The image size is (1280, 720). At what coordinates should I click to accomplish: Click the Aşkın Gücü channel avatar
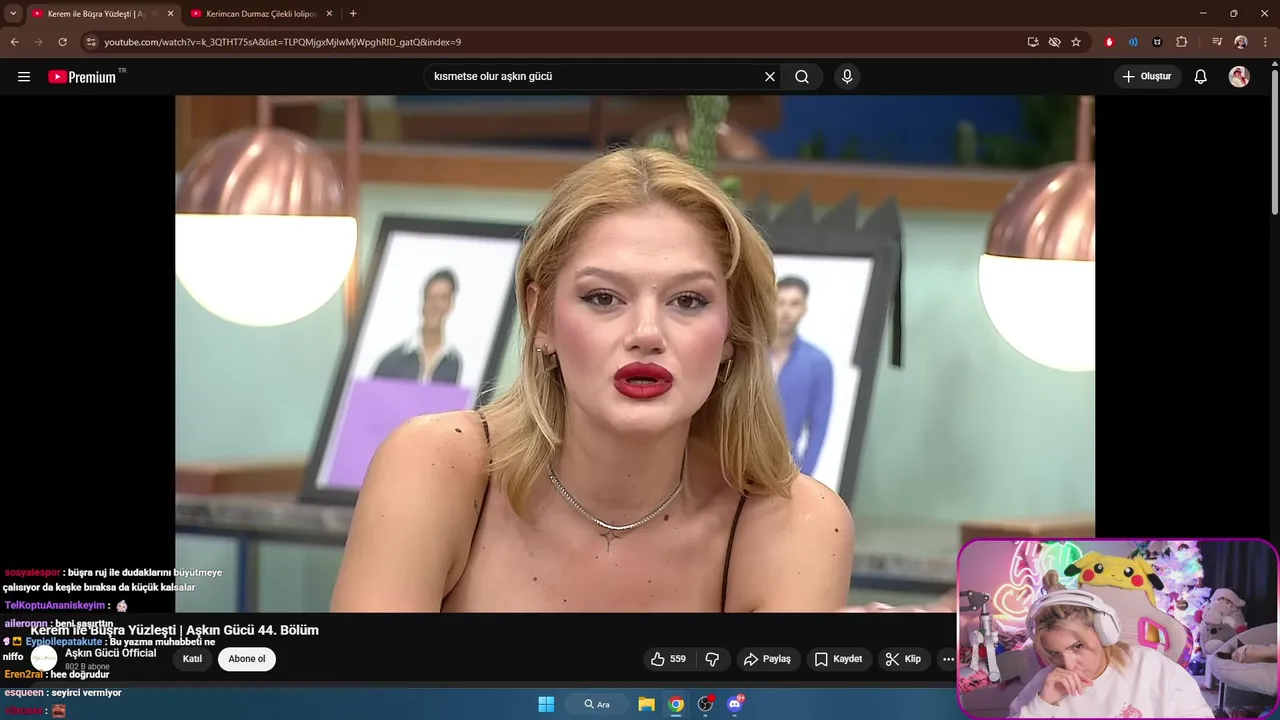tap(44, 658)
